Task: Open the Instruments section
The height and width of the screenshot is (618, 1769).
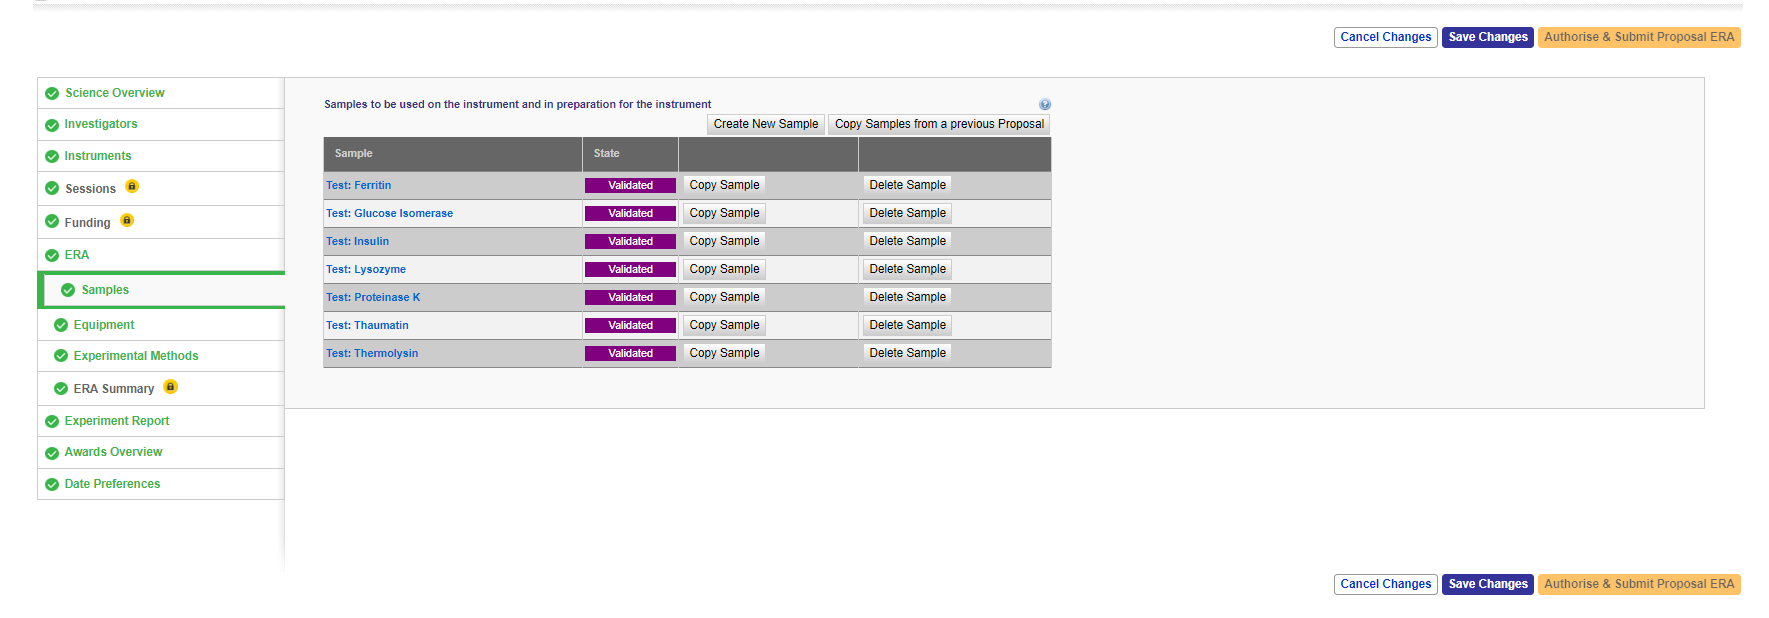Action: [x=98, y=156]
